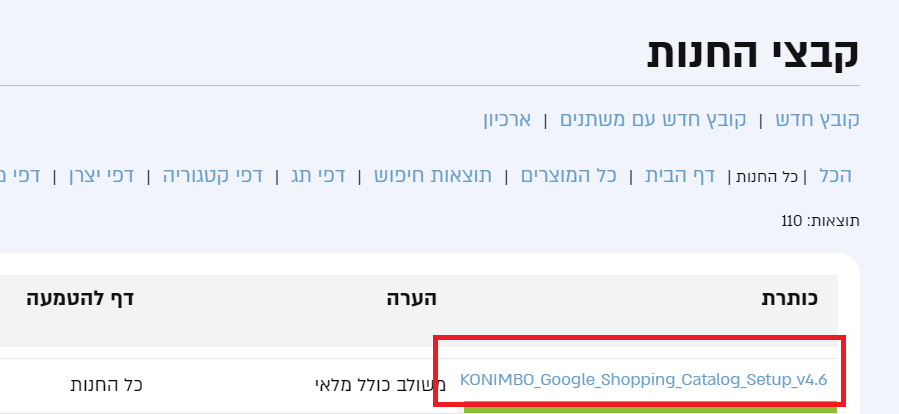This screenshot has height=414, width=899.
Task: Select the 'הכל' filter tab
Action: coord(835,177)
